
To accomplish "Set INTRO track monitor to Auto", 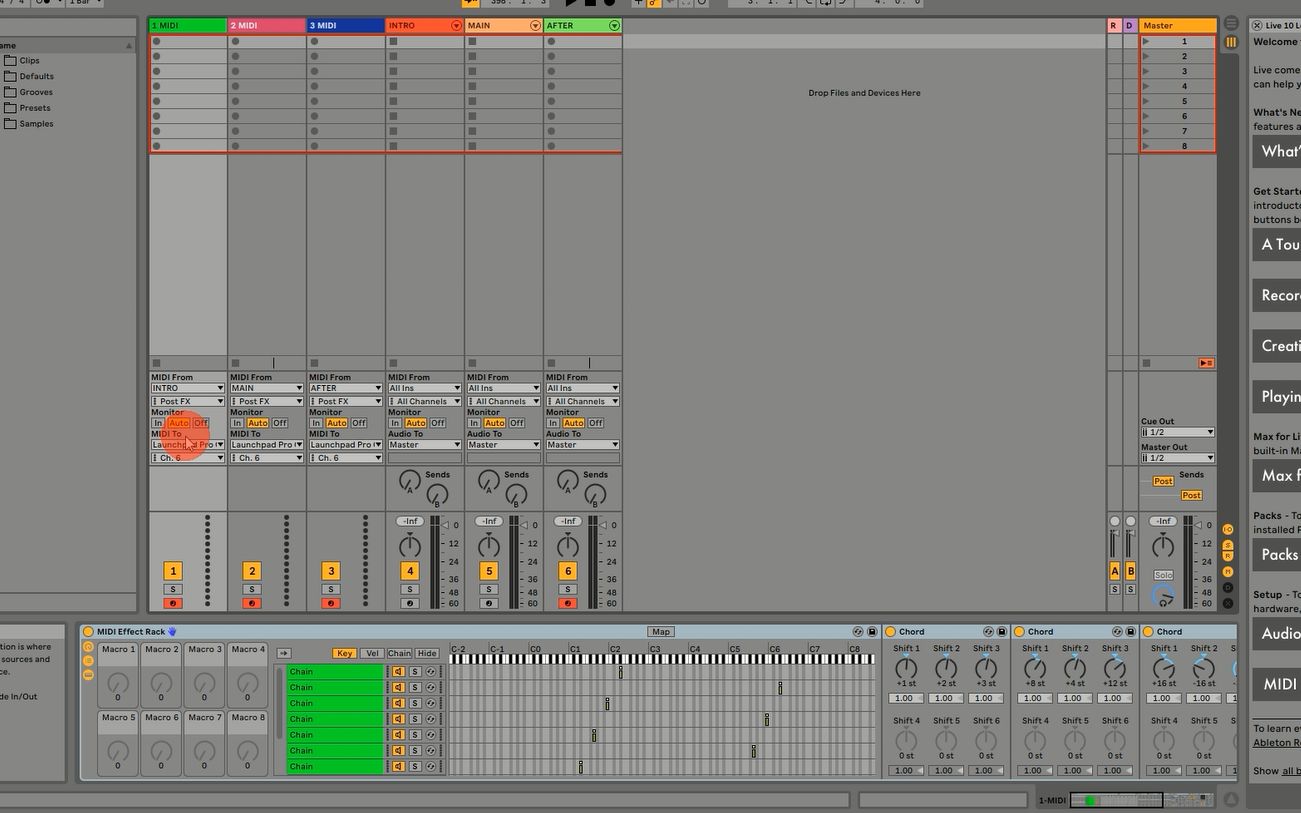I will coord(416,423).
